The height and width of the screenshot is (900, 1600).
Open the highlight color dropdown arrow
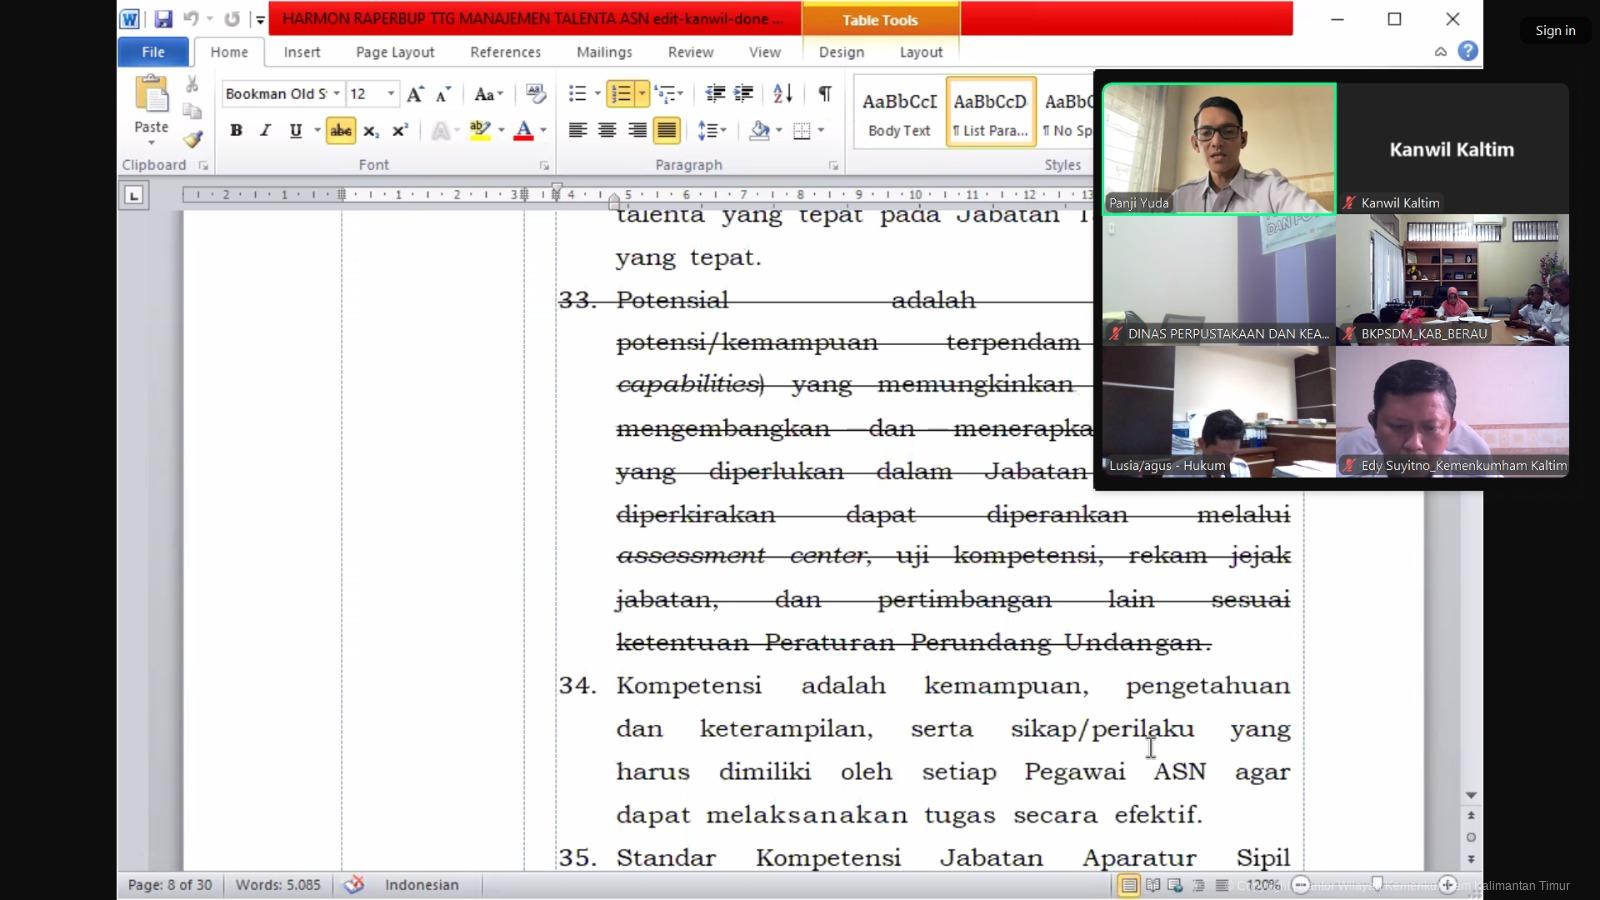point(501,130)
